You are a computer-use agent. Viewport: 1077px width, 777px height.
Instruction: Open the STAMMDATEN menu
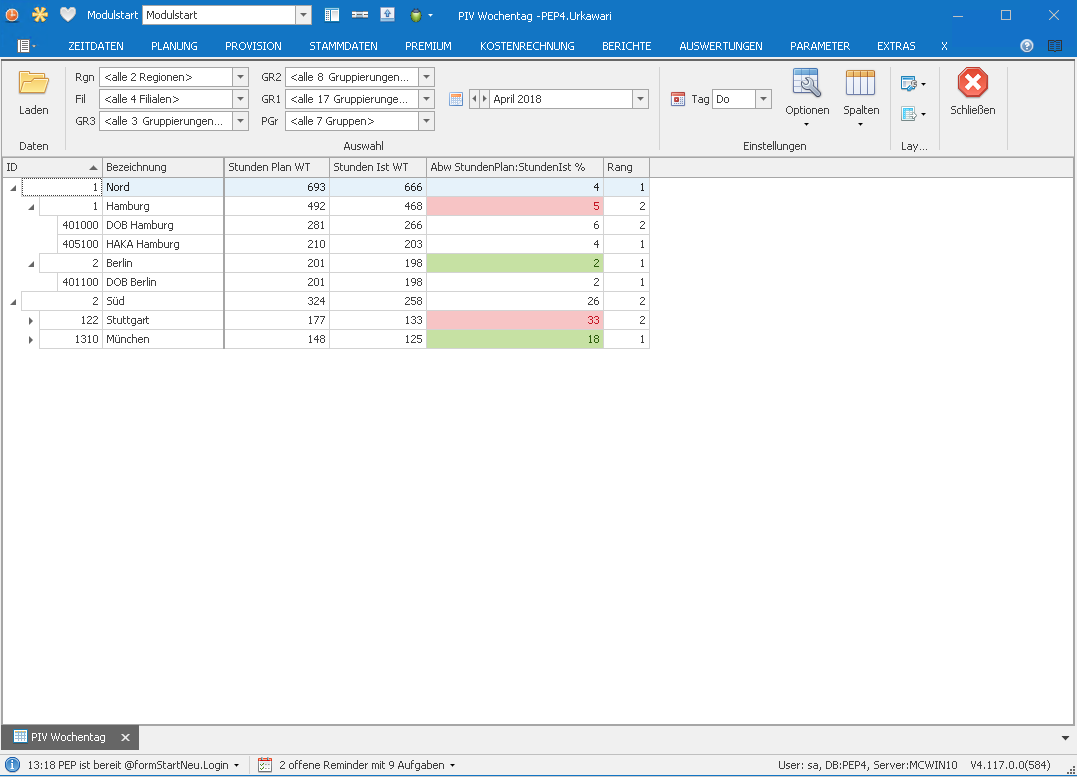[x=343, y=46]
